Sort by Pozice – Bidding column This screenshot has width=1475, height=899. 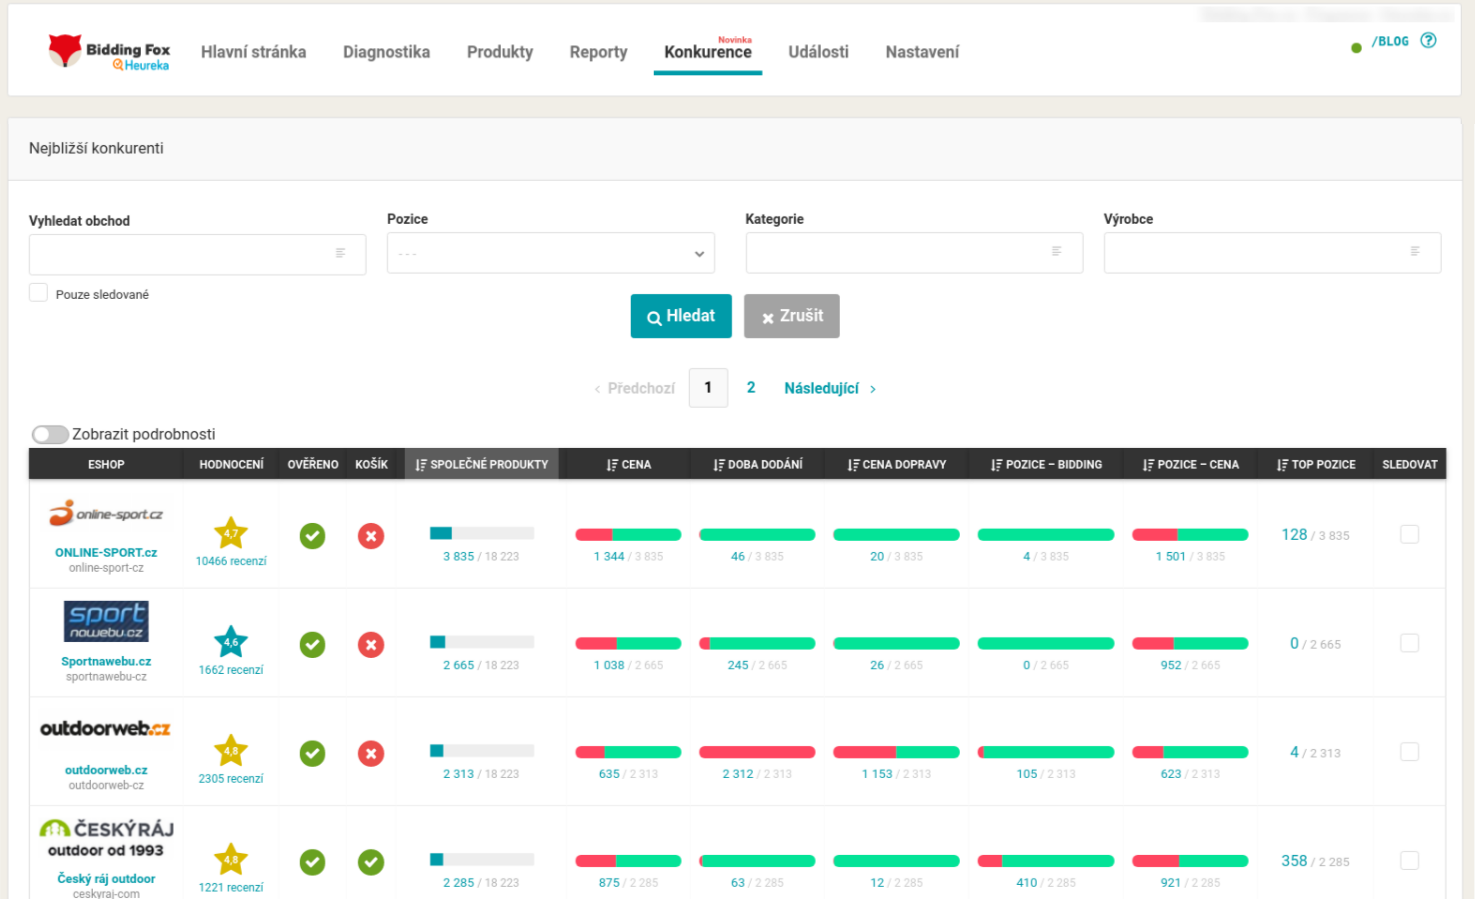tap(1046, 464)
